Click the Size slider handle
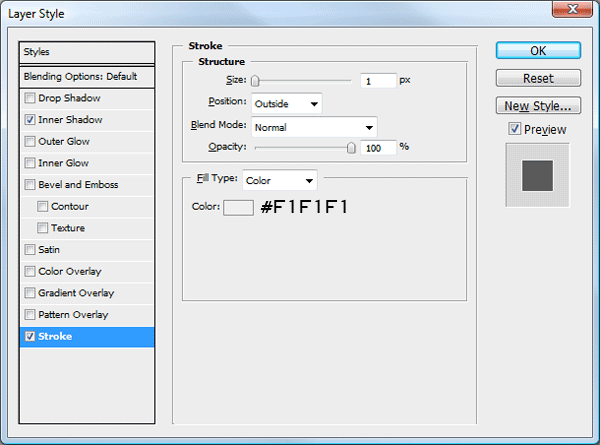This screenshot has height=445, width=600. click(255, 81)
